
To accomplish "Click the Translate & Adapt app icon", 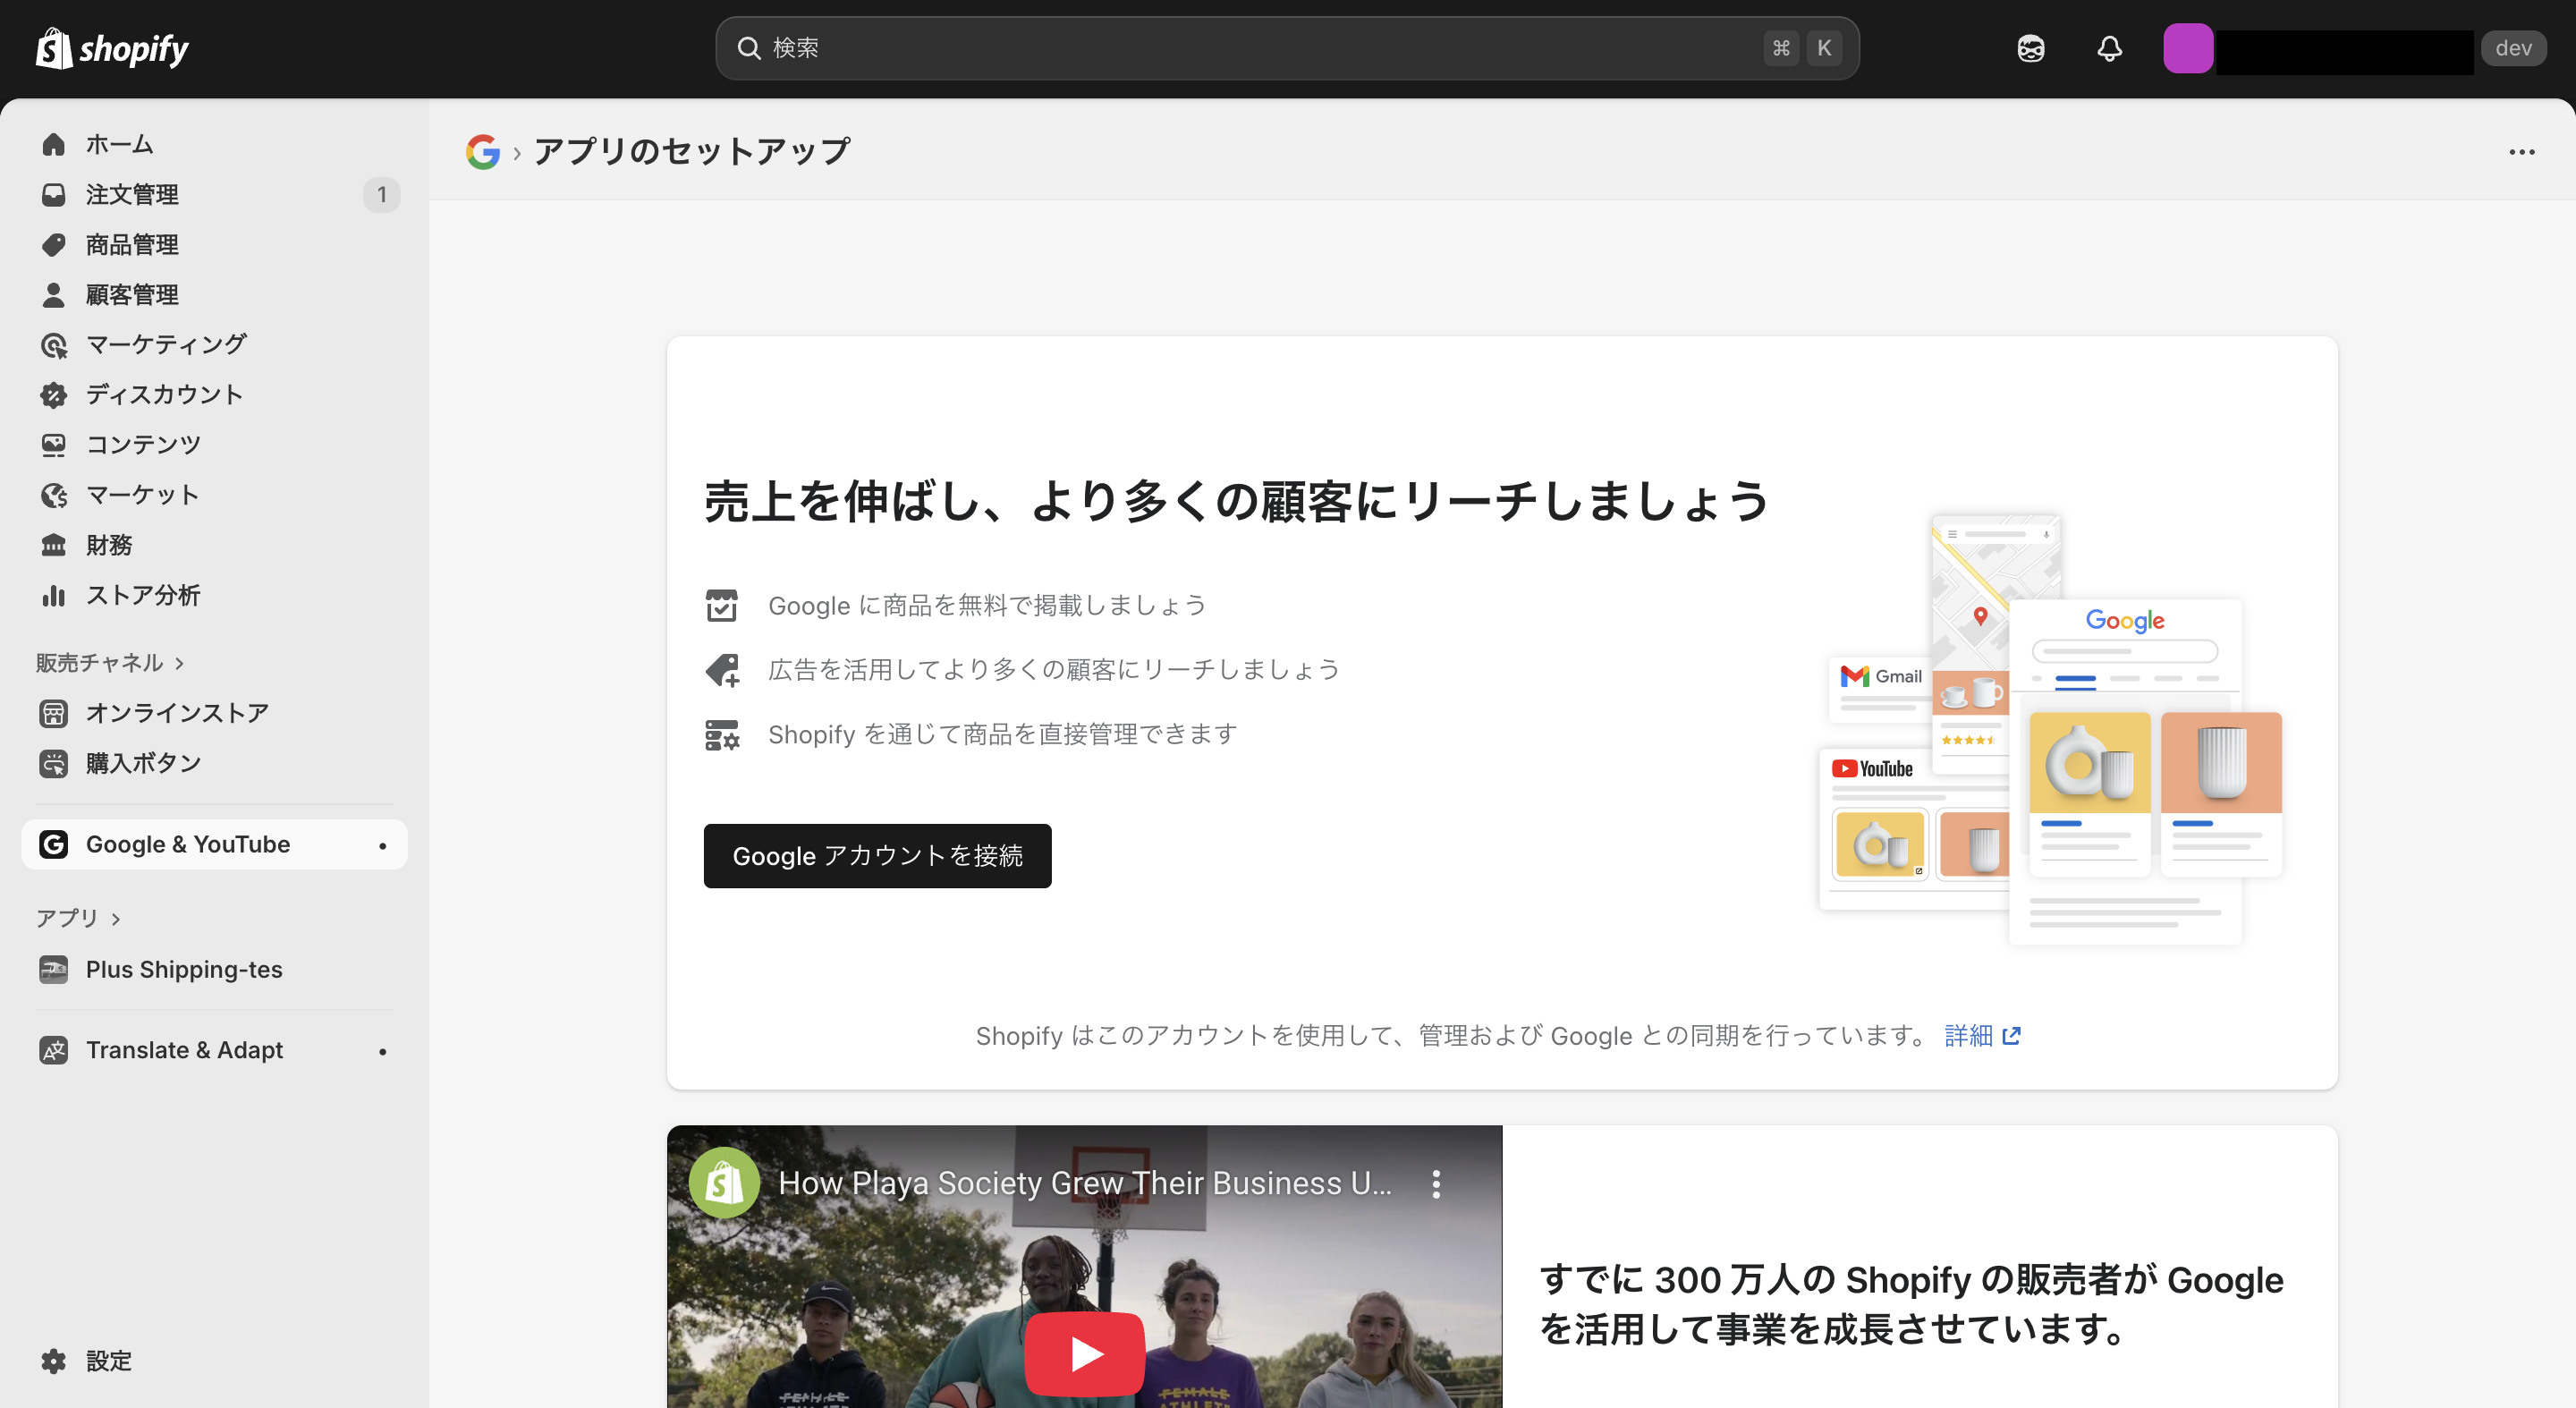I will click(53, 1050).
